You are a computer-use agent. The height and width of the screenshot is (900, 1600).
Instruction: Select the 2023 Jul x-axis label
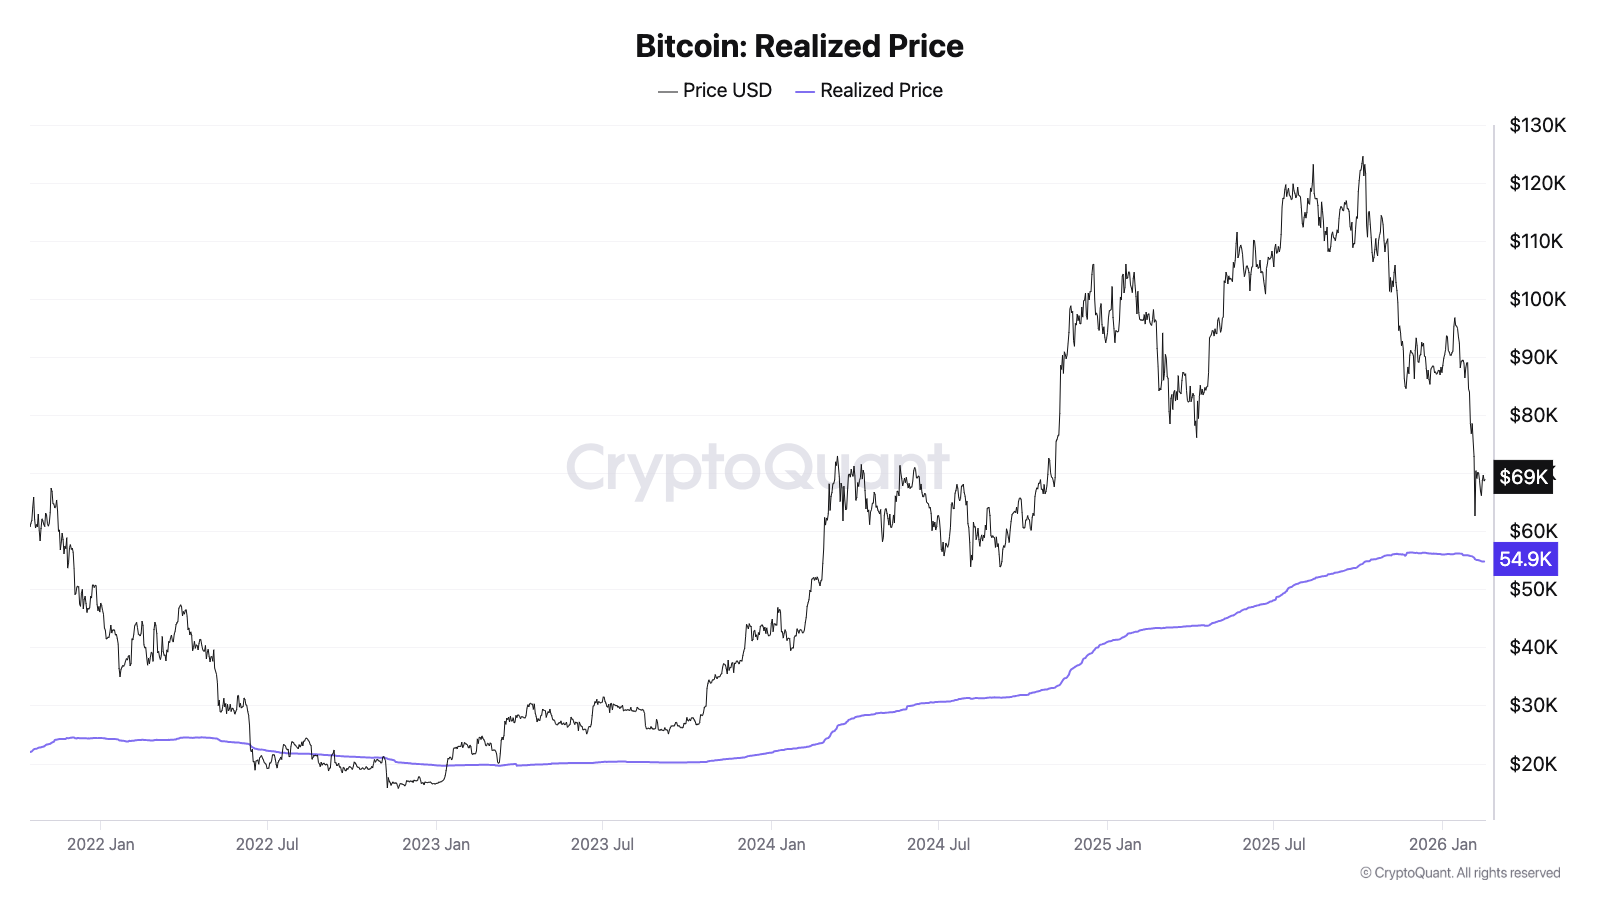[602, 844]
